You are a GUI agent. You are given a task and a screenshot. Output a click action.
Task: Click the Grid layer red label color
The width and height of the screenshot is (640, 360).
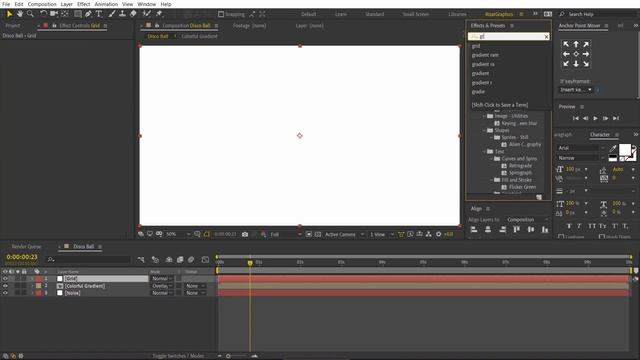(x=38, y=279)
